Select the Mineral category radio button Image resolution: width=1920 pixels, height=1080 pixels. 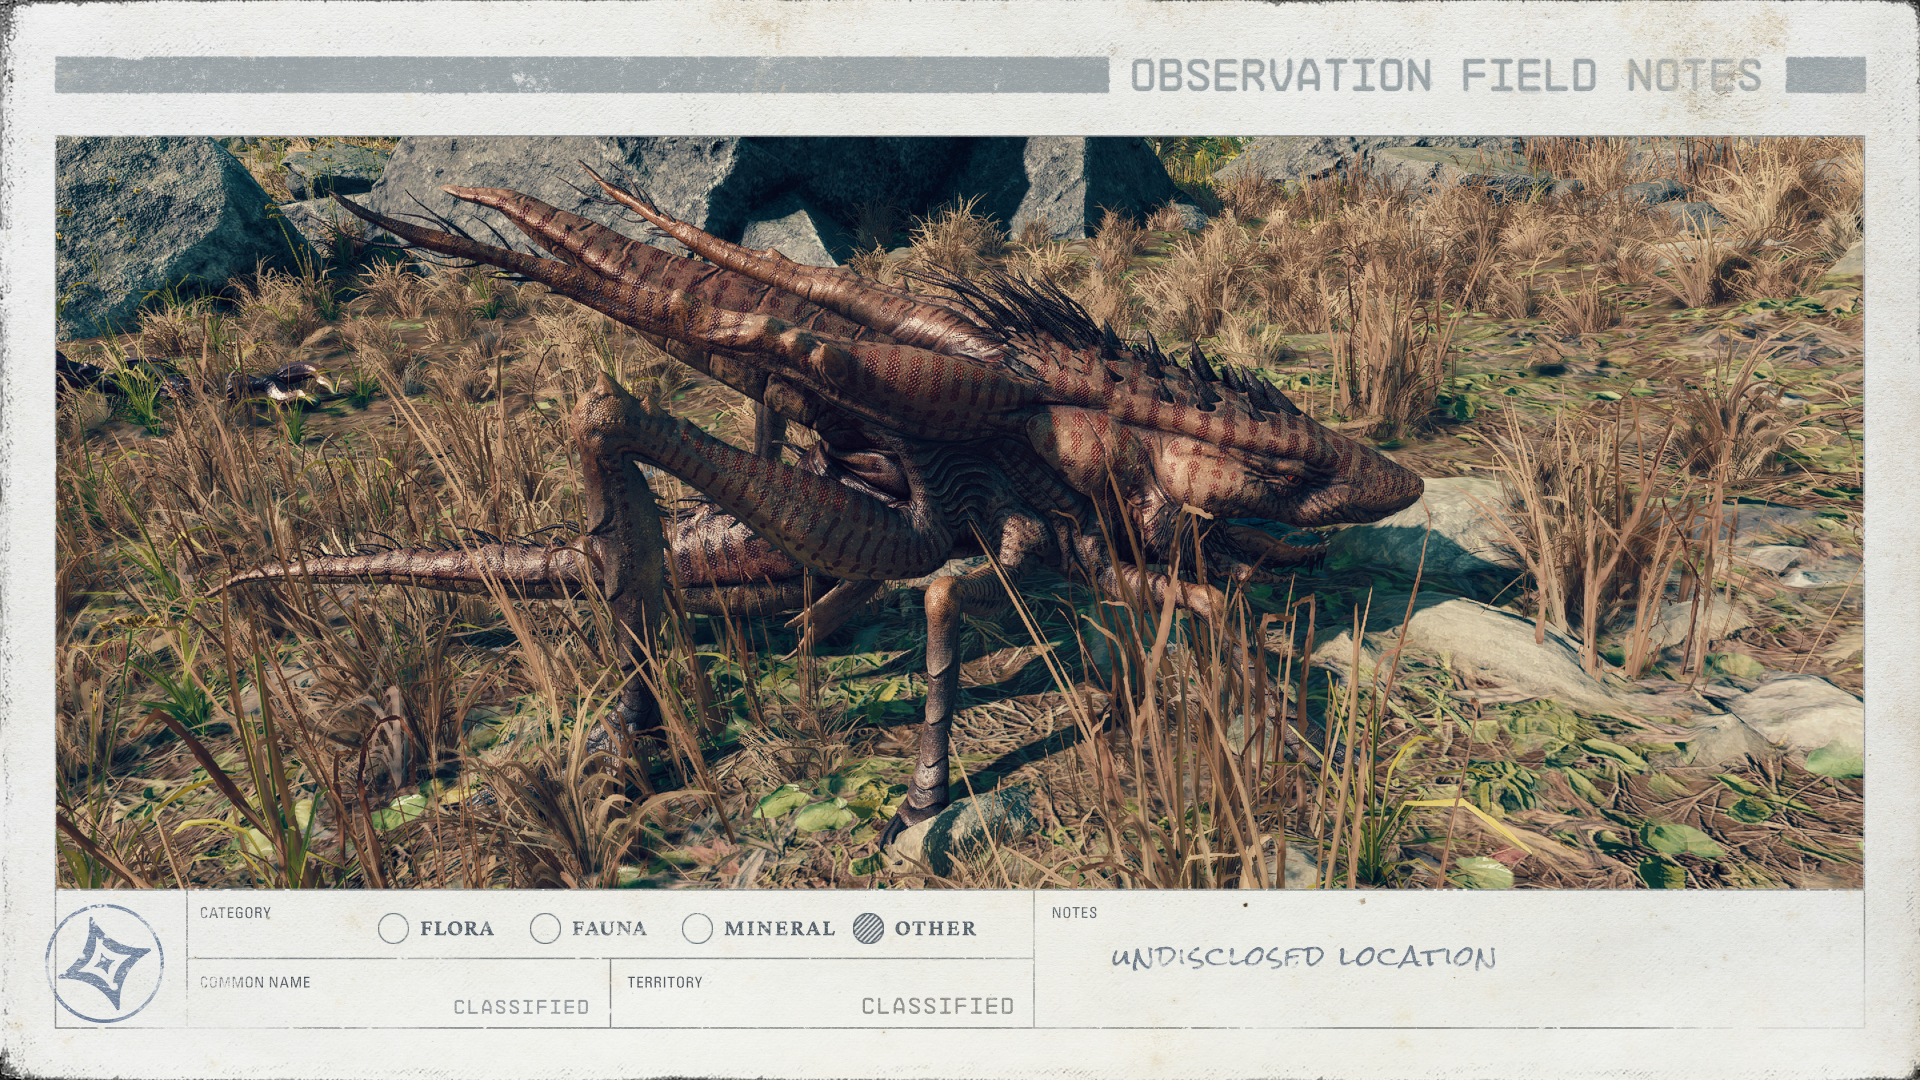(x=697, y=929)
